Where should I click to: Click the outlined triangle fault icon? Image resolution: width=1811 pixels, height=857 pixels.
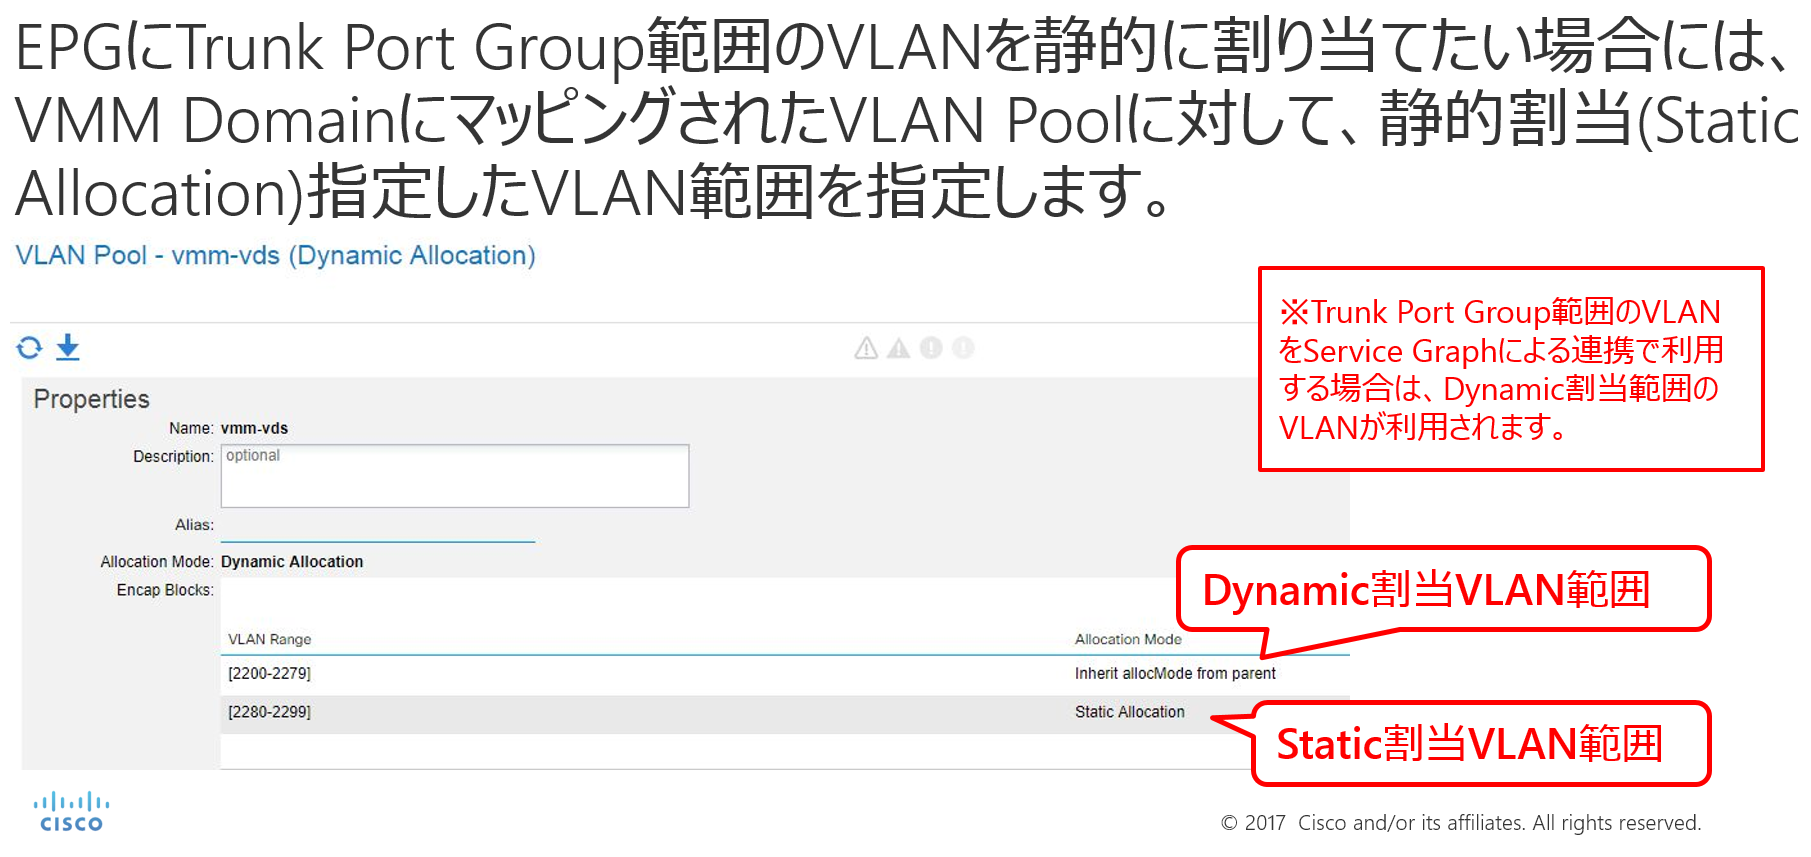point(866,348)
